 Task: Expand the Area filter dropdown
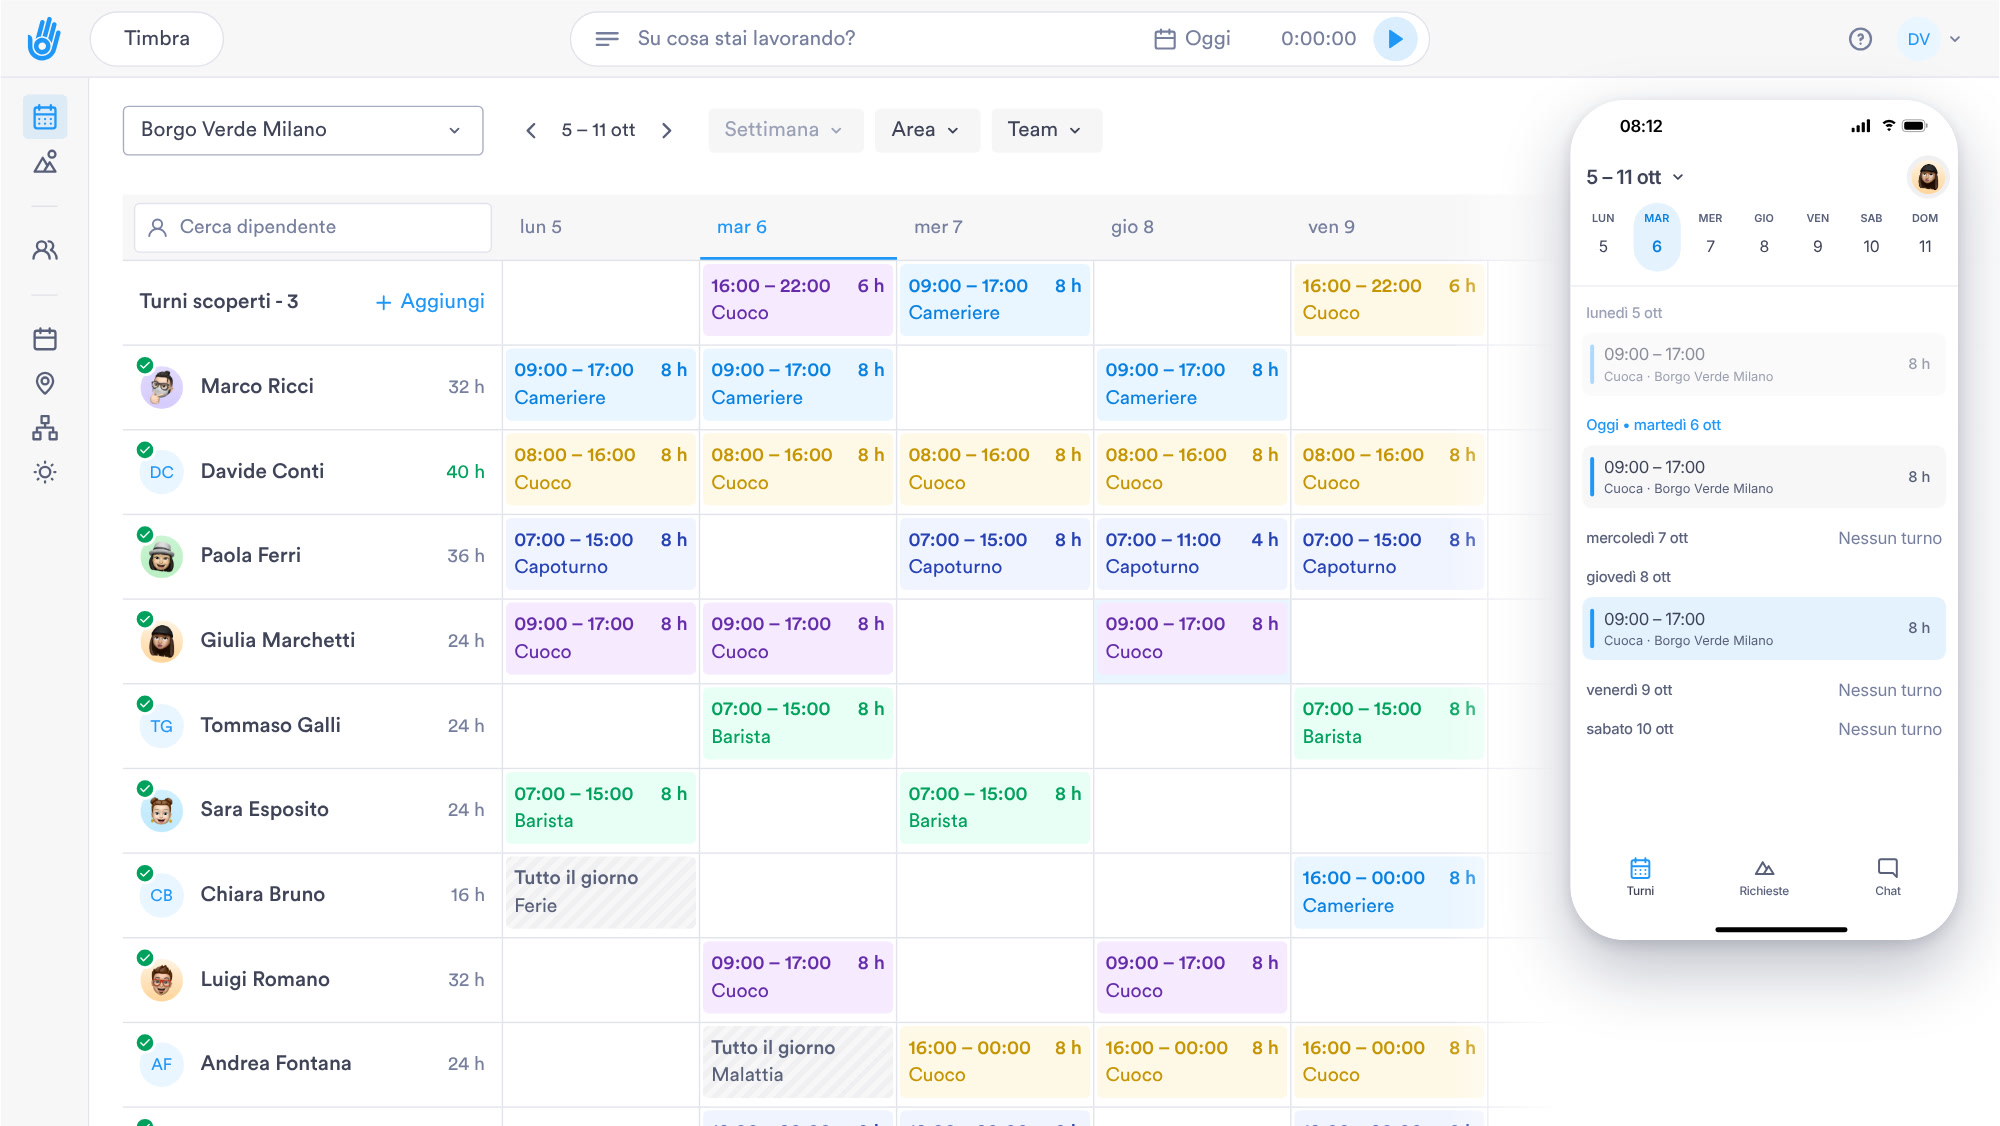click(x=926, y=130)
